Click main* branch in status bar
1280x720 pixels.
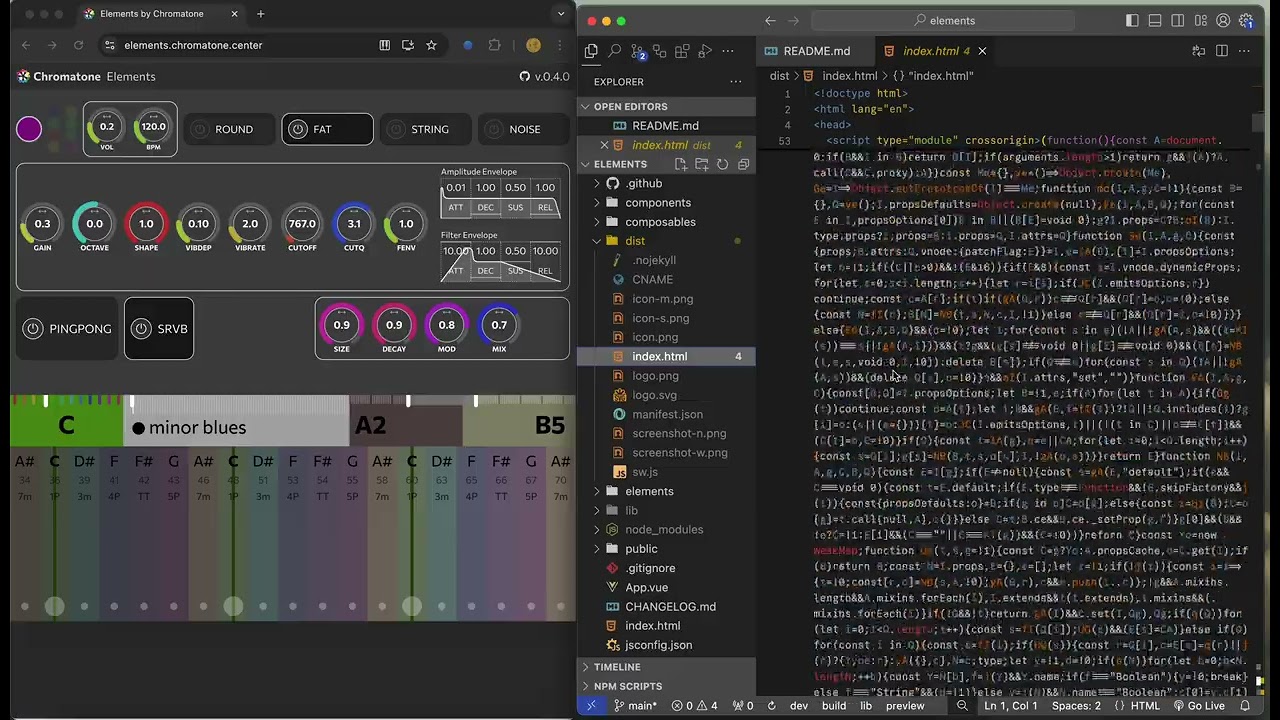[x=635, y=705]
